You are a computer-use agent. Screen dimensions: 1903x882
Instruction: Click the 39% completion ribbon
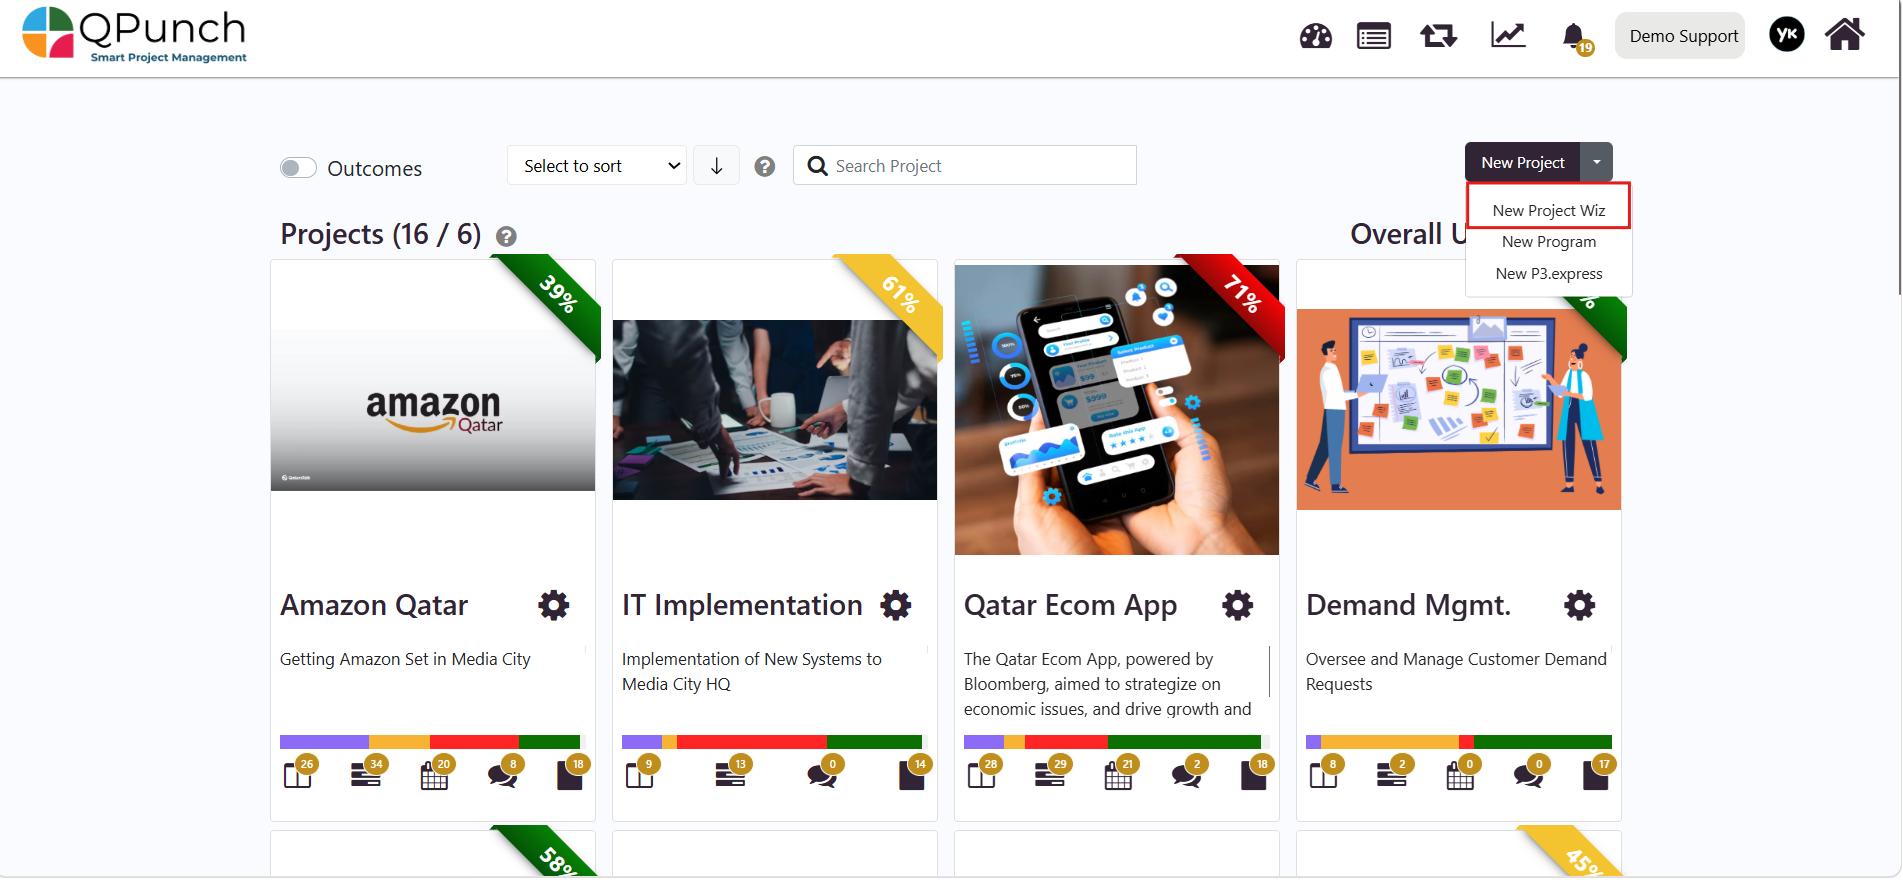click(556, 297)
